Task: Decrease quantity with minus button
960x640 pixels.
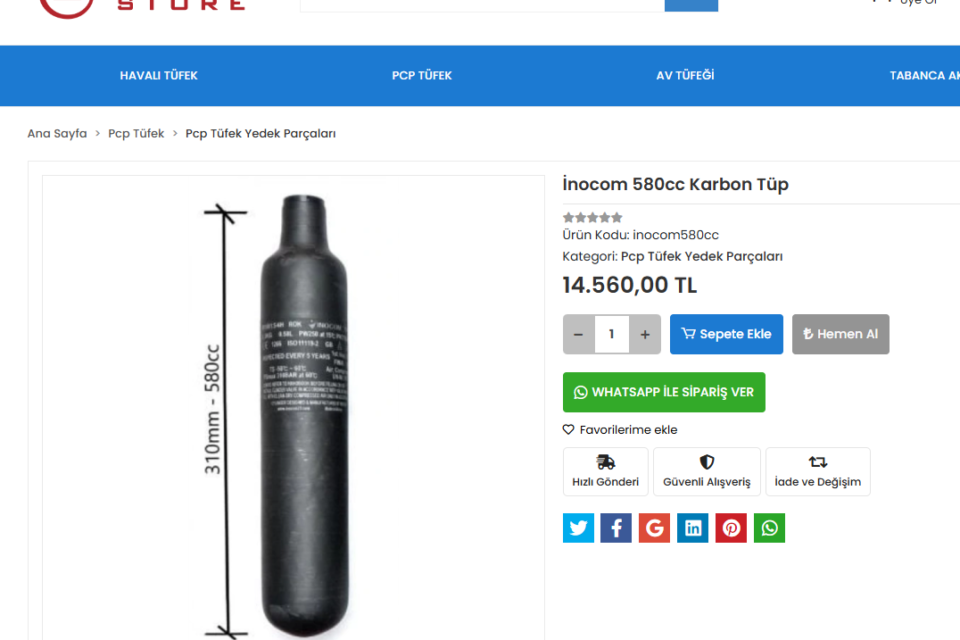Action: [x=578, y=334]
